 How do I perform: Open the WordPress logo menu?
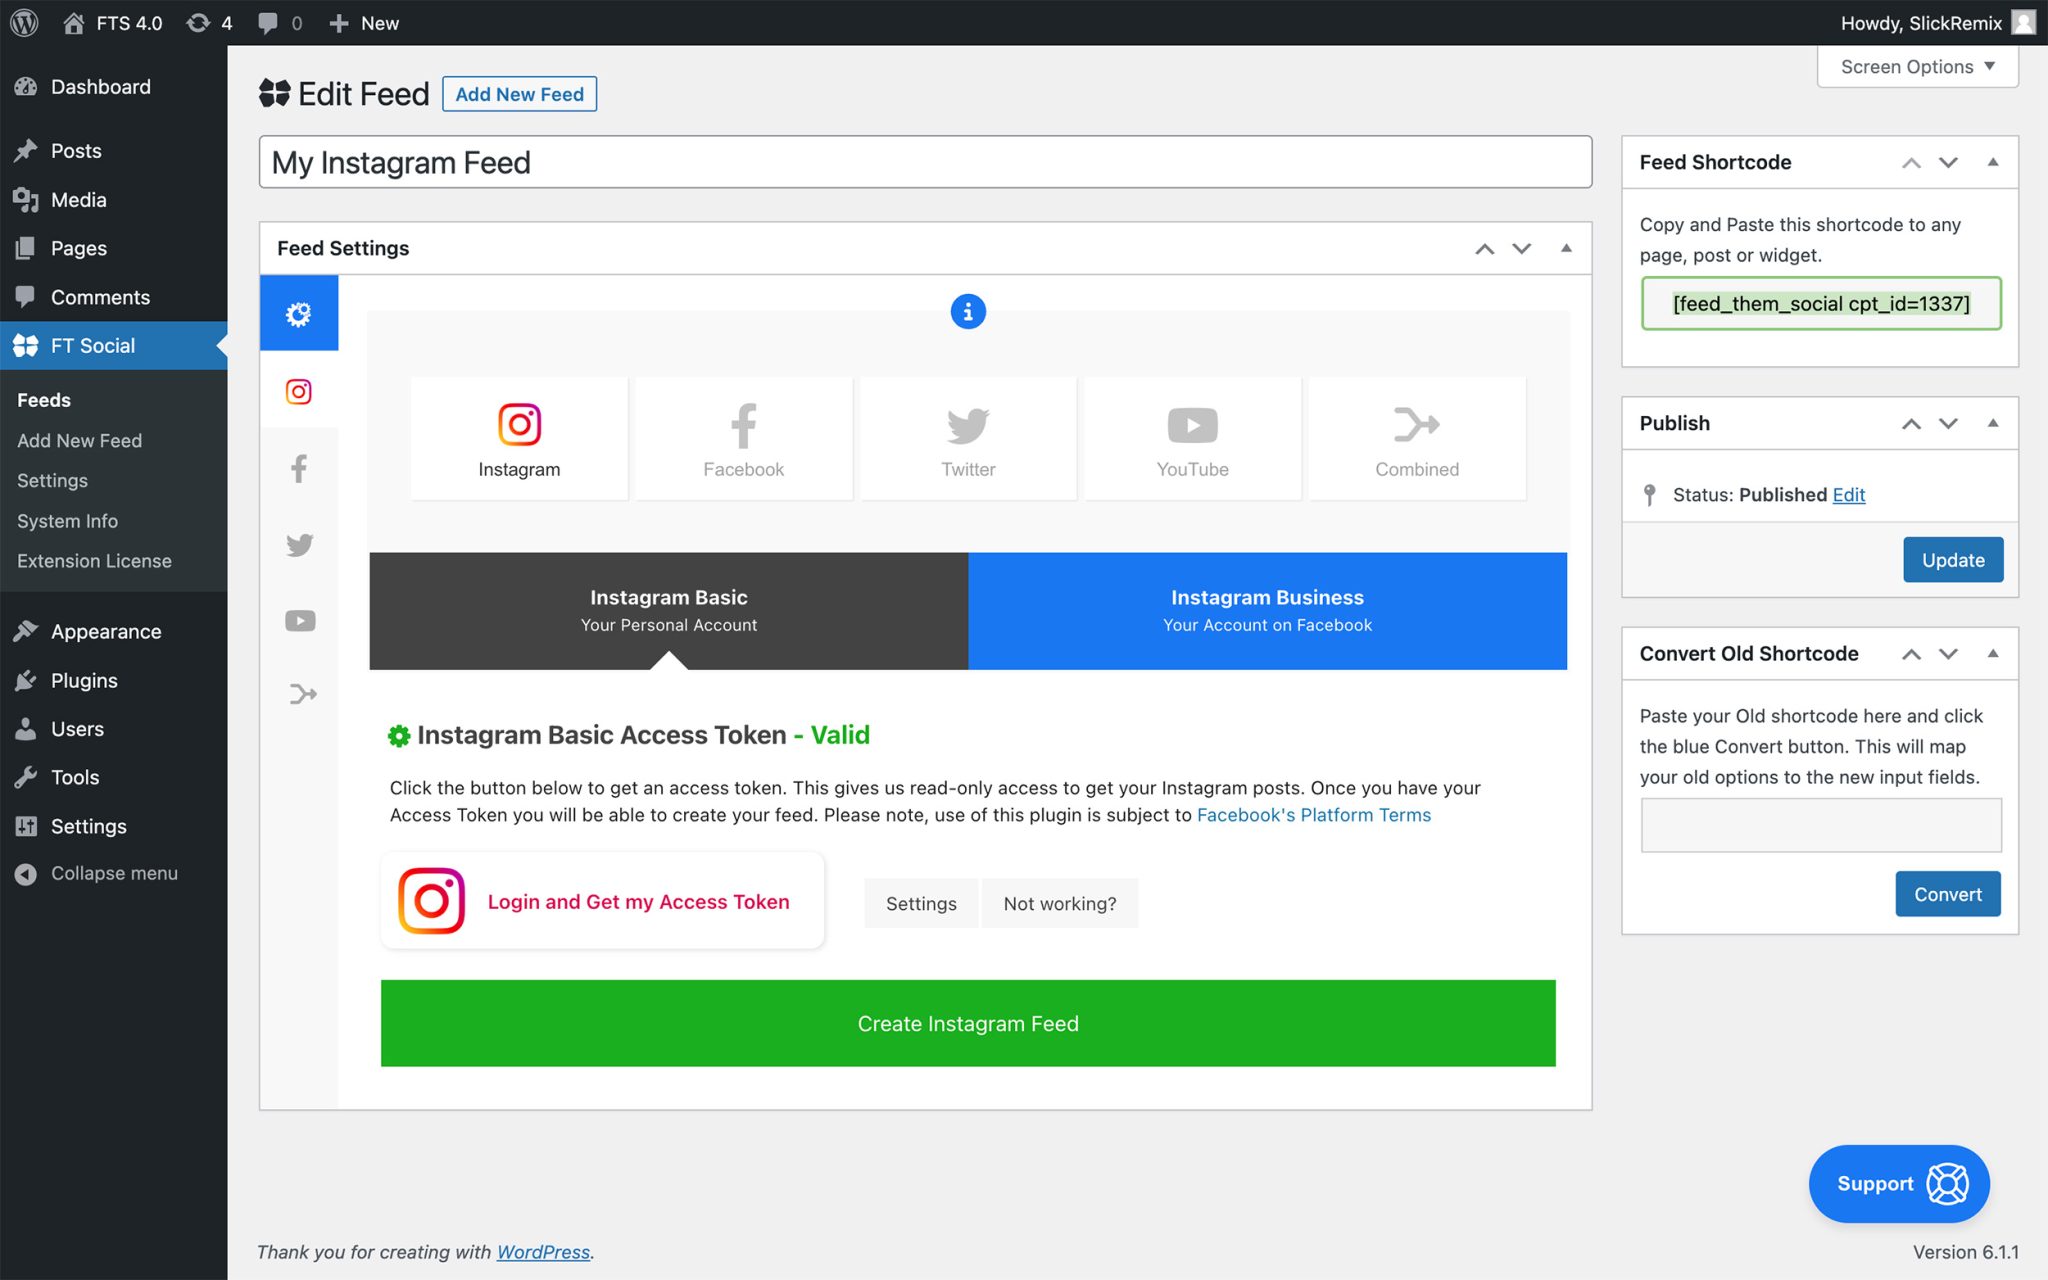tap(24, 22)
